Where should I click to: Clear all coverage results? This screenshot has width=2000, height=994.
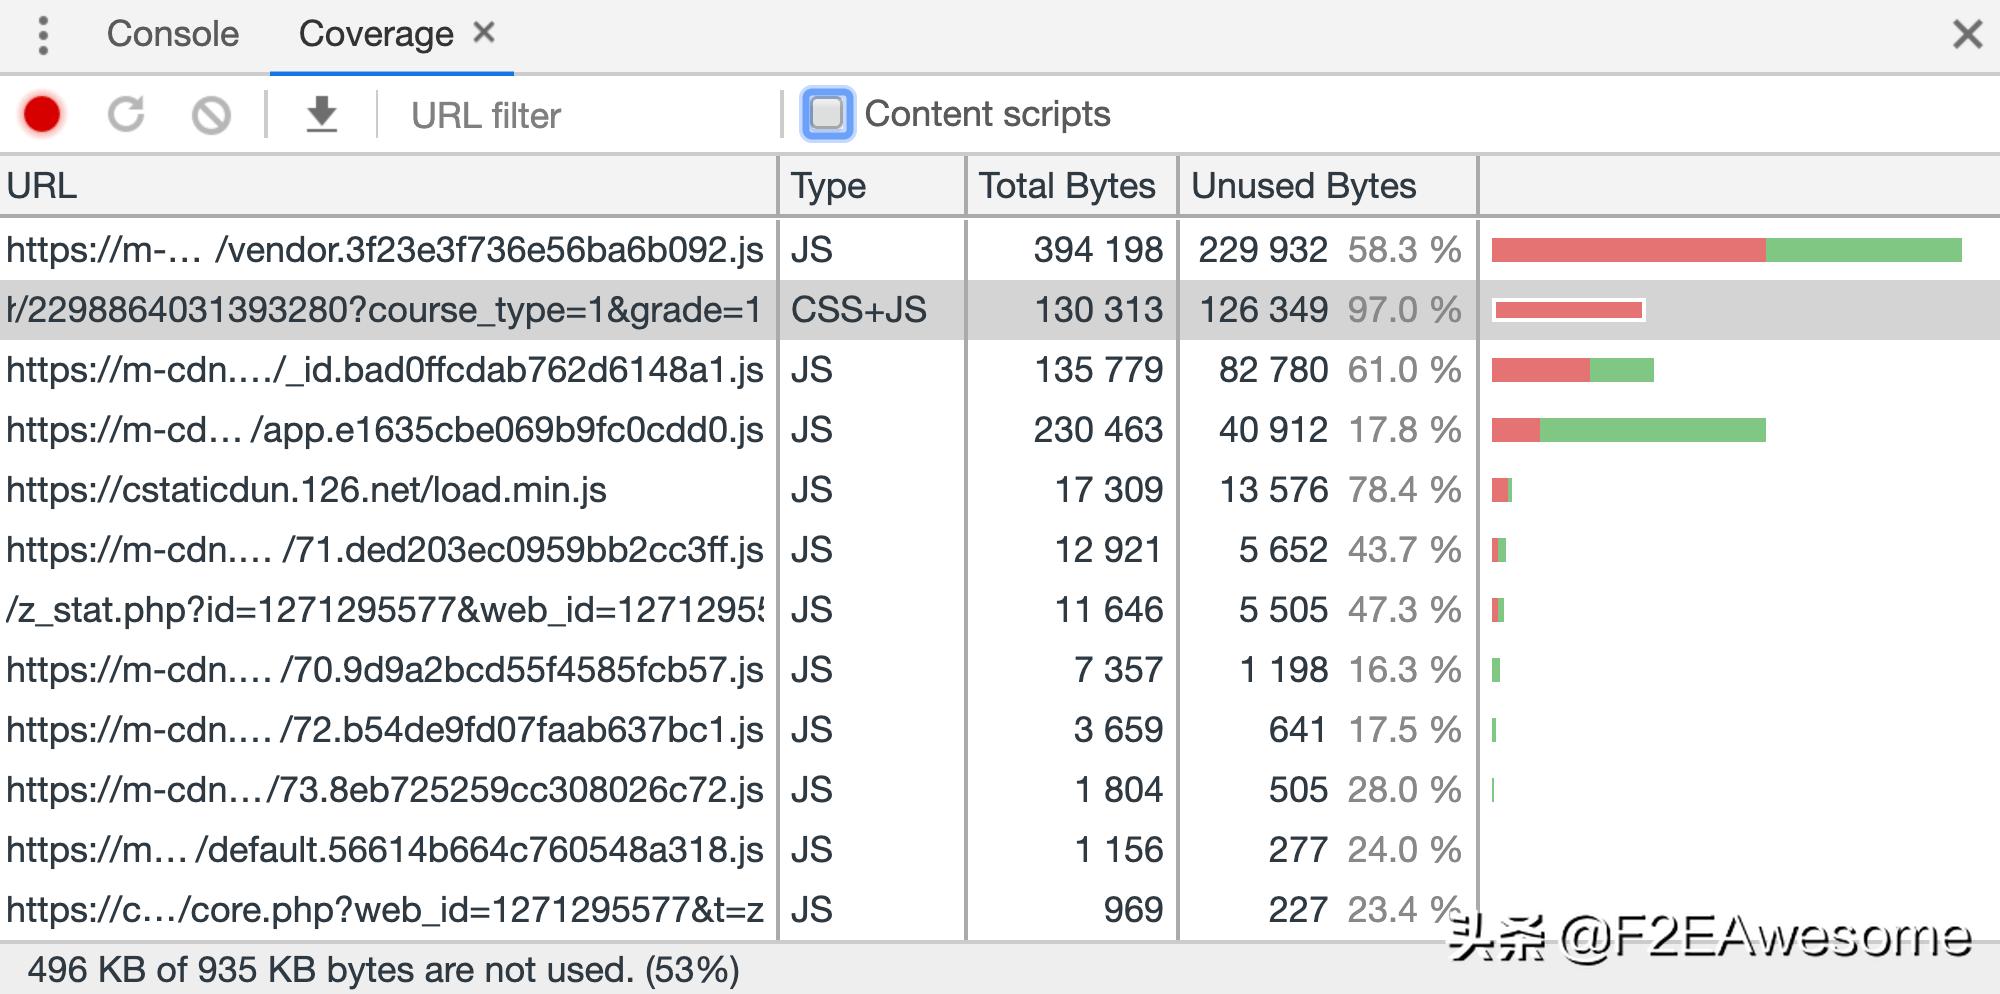tap(211, 115)
